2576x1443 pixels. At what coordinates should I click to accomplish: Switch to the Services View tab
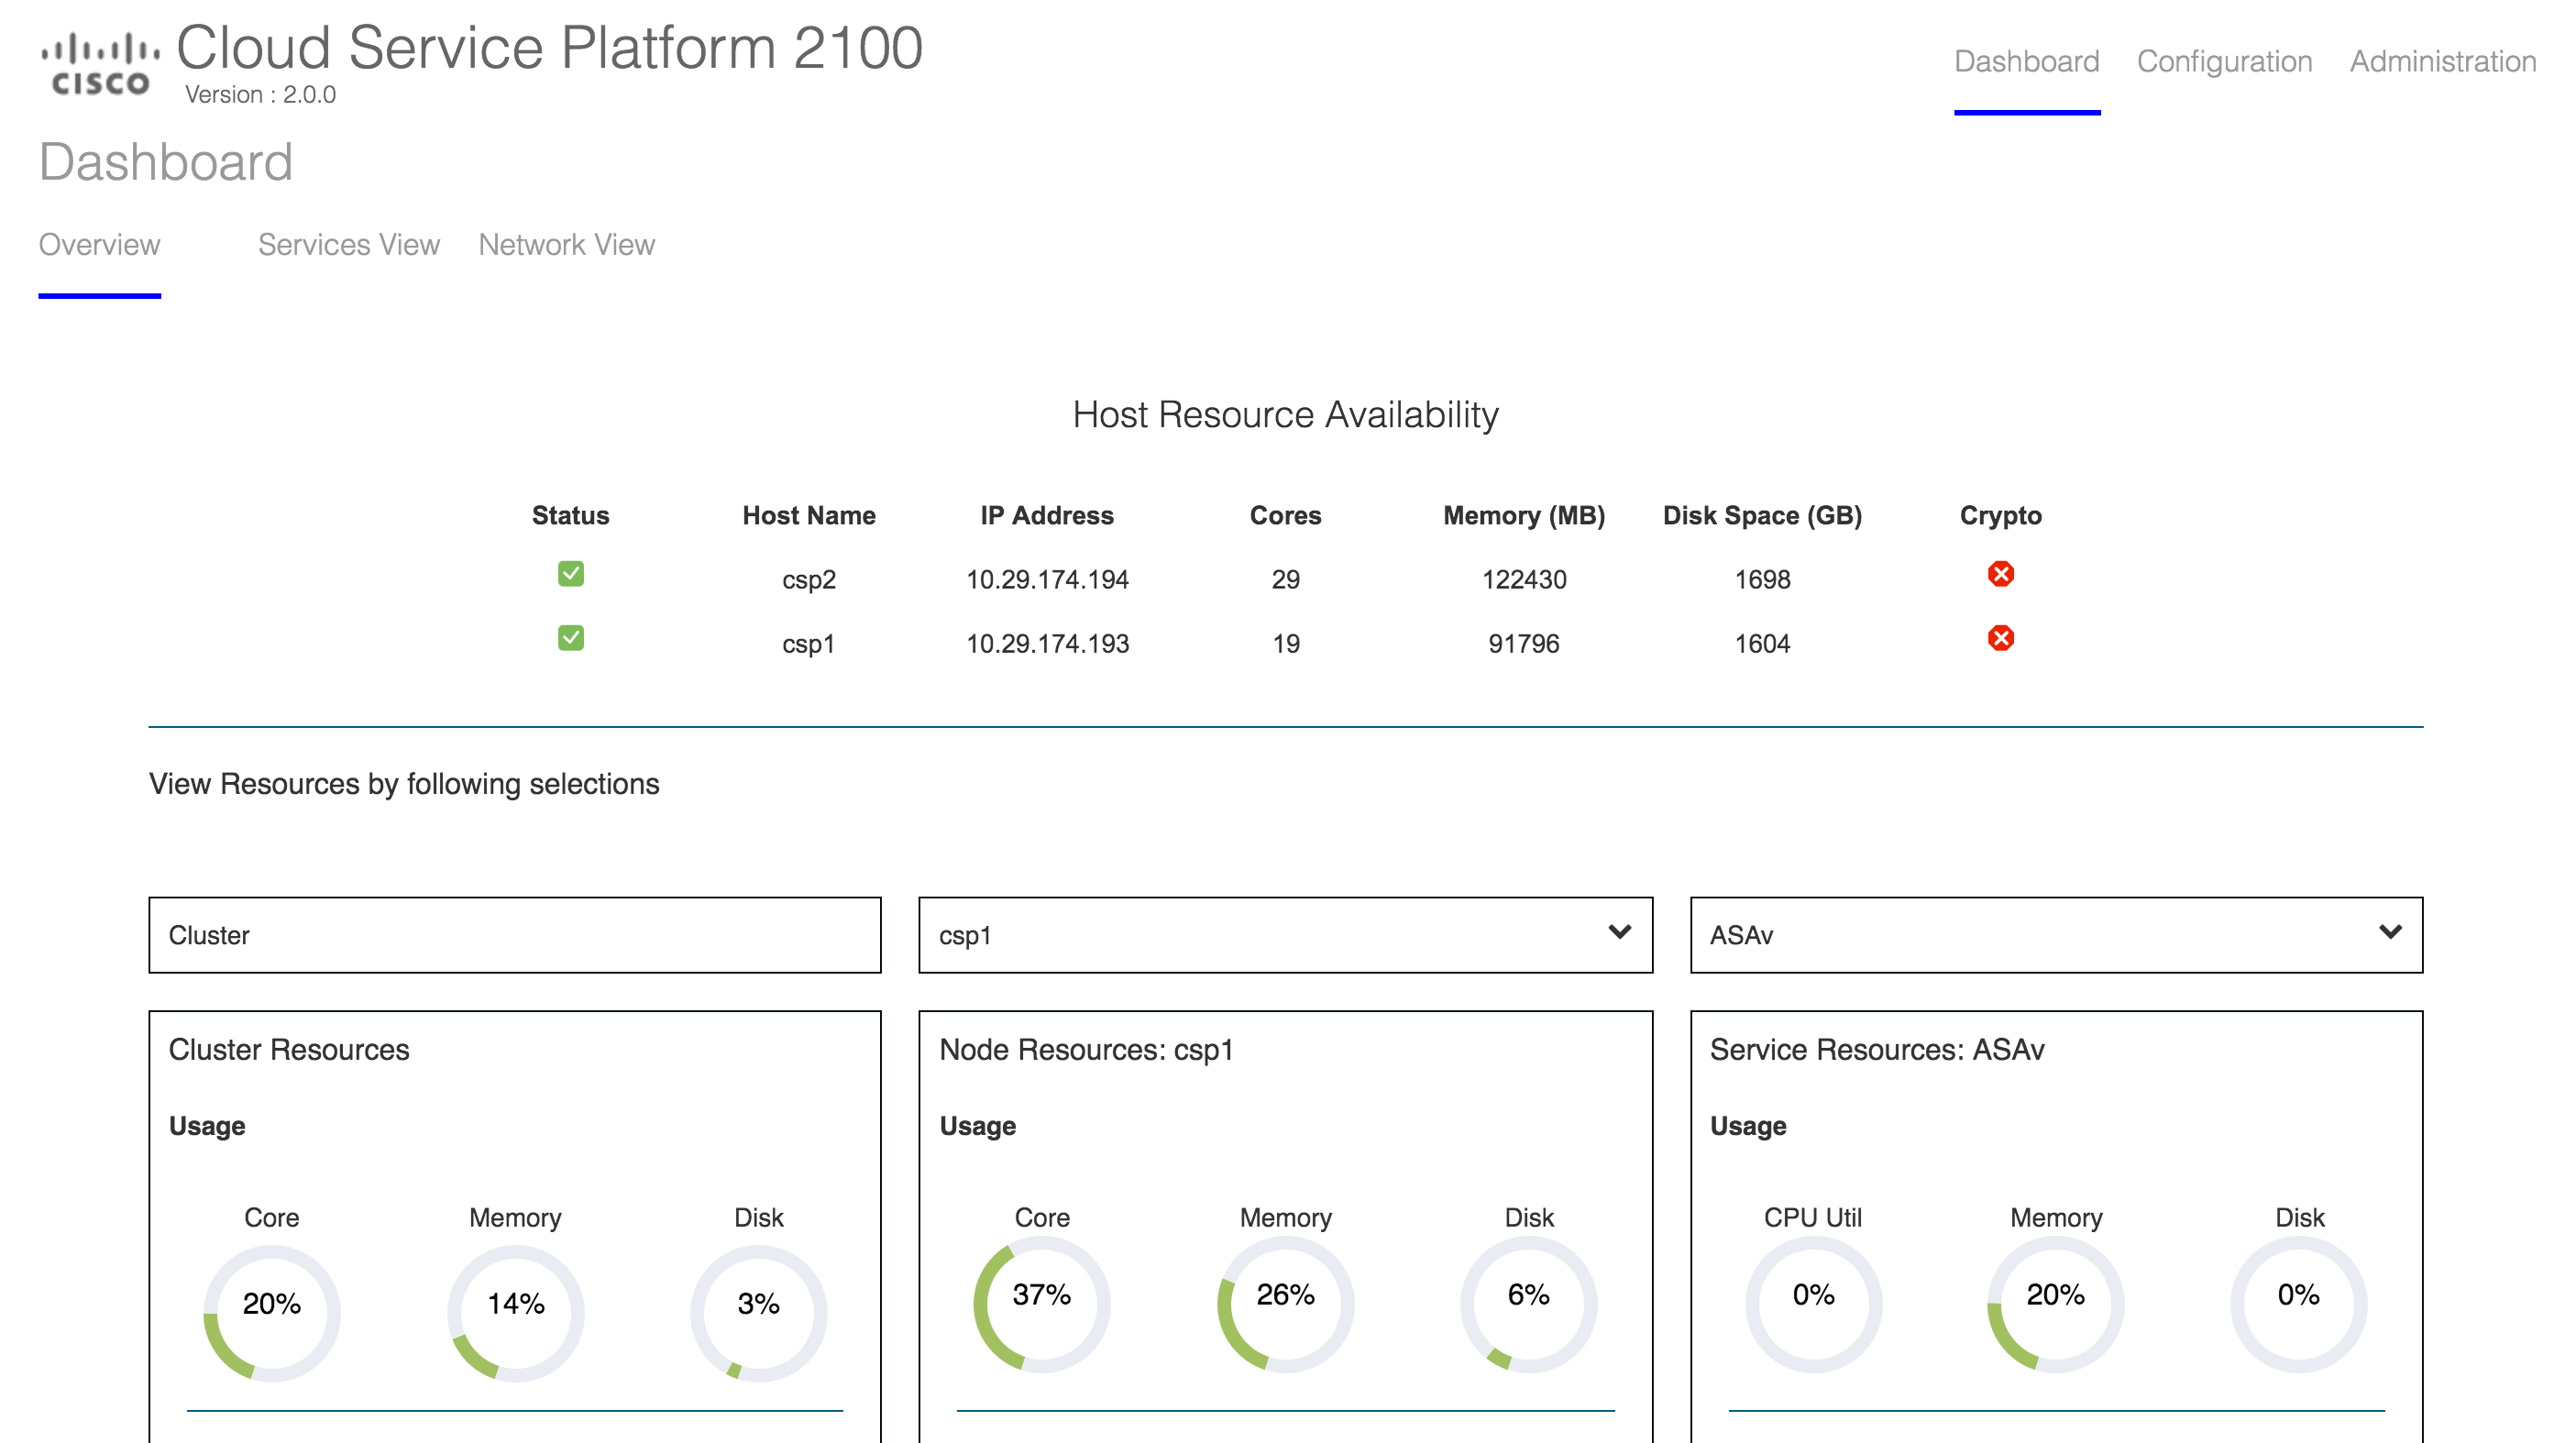point(347,244)
